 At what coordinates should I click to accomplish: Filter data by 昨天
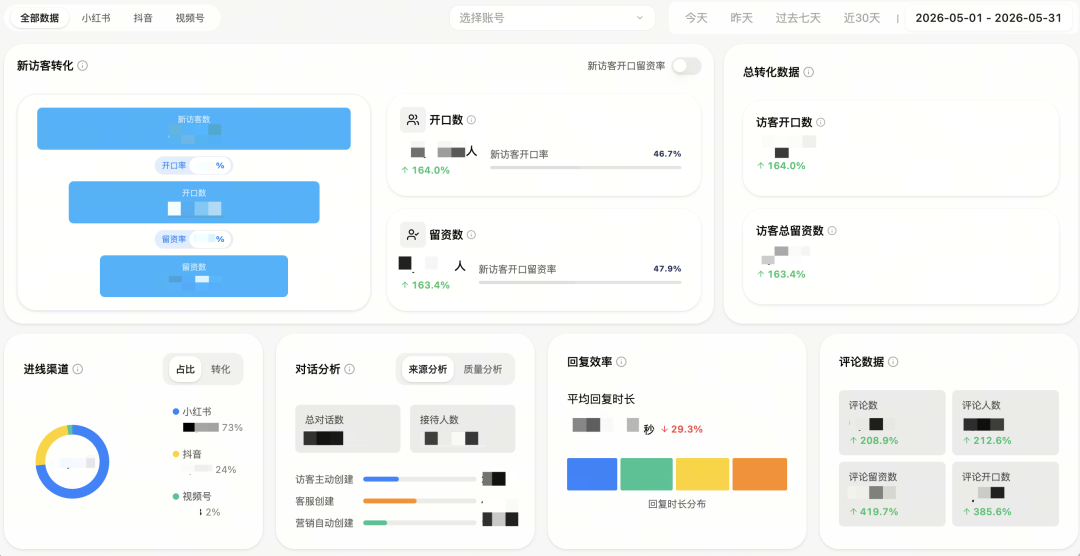point(742,18)
